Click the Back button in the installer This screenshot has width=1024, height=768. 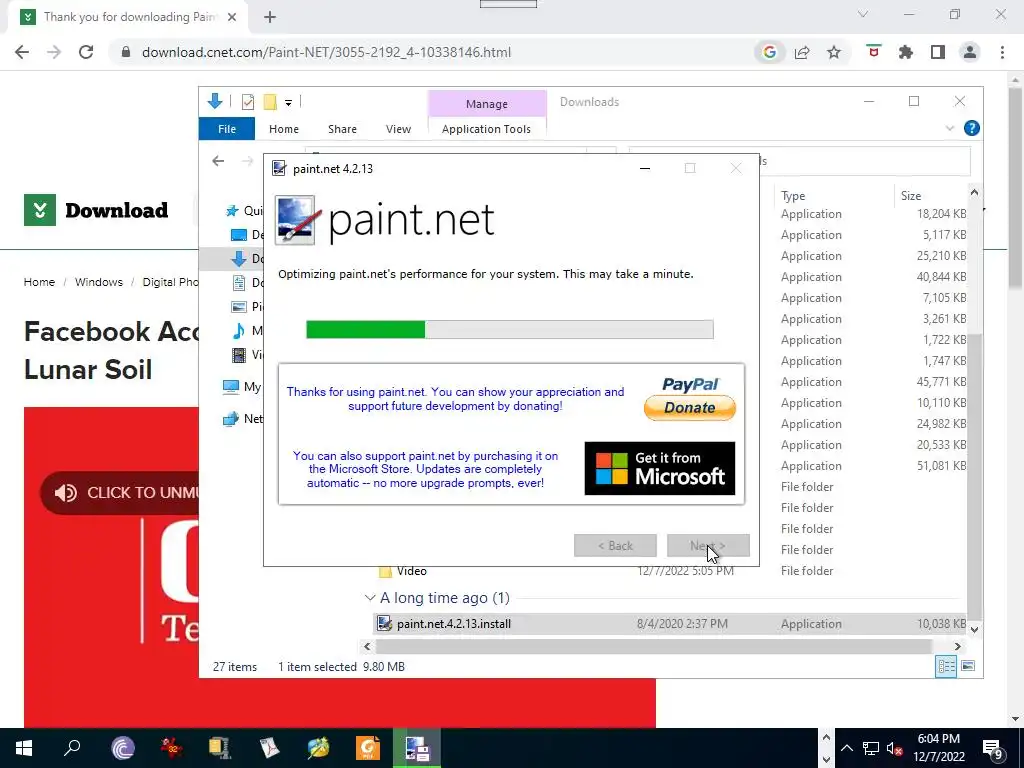pyautogui.click(x=615, y=545)
